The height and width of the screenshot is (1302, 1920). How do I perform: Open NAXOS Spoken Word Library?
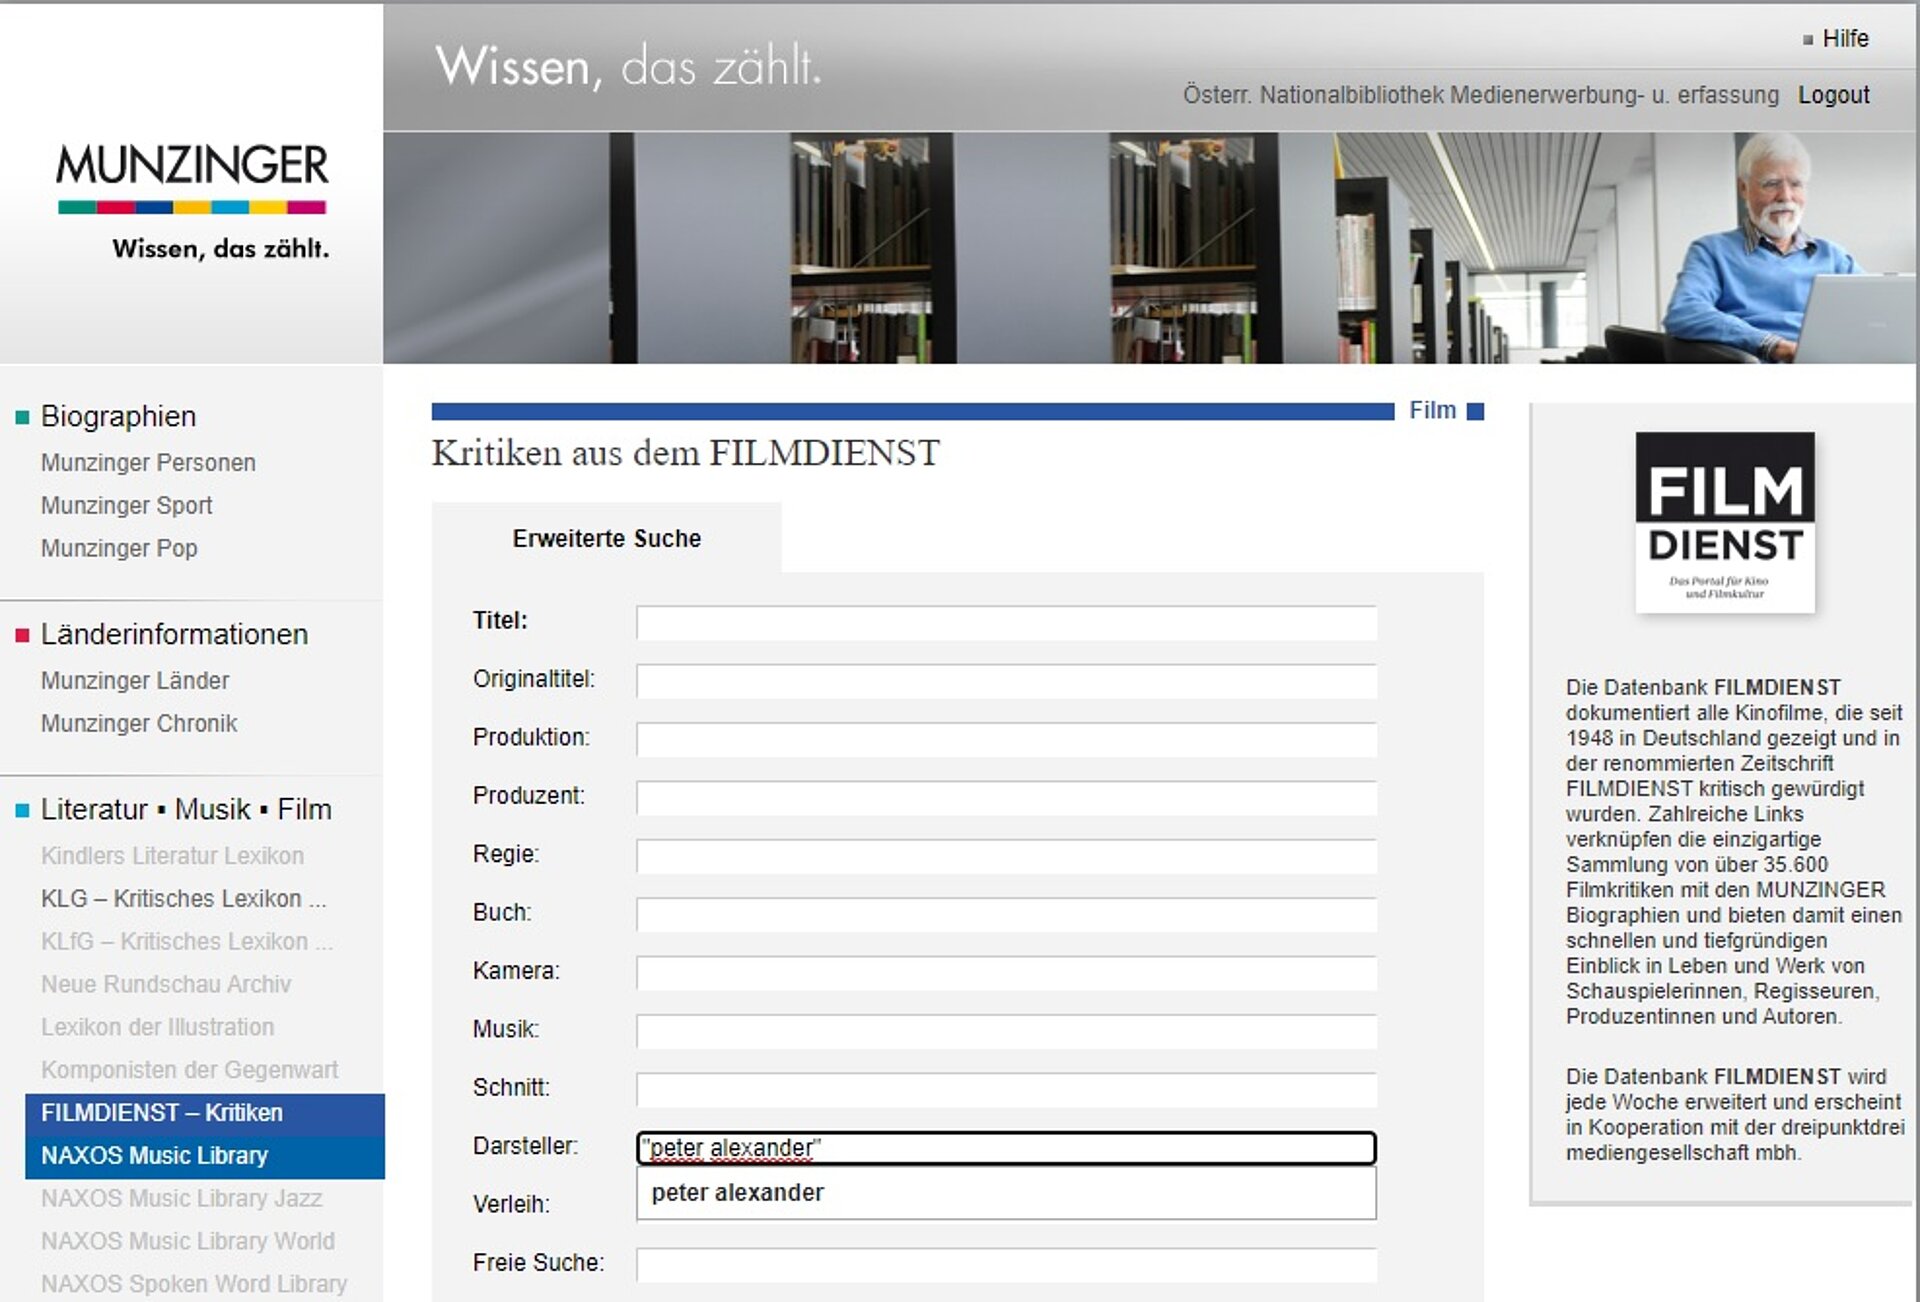coord(194,1284)
